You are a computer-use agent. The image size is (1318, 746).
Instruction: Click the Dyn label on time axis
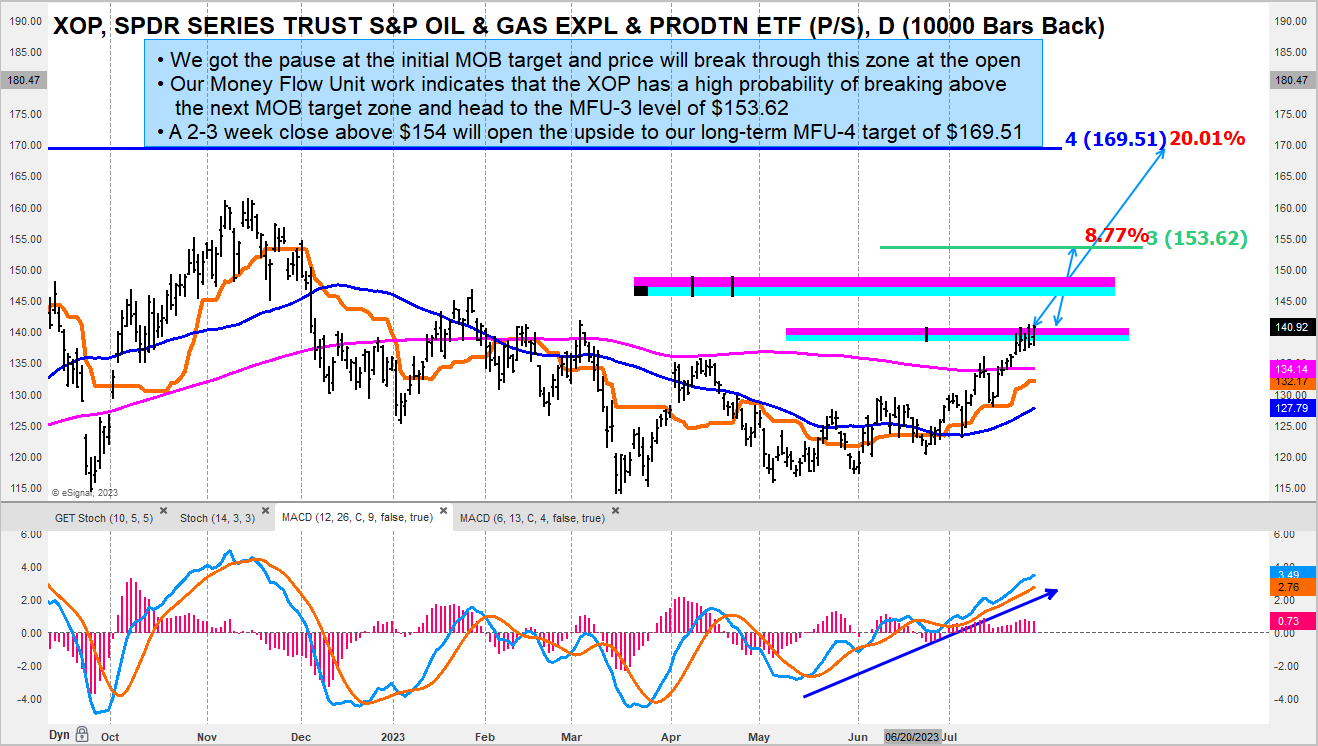[x=58, y=735]
